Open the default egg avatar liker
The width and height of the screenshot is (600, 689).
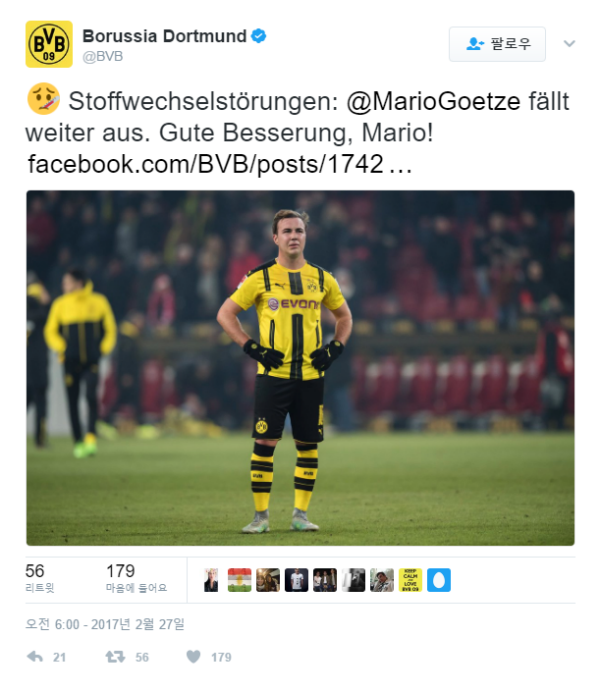click(439, 580)
